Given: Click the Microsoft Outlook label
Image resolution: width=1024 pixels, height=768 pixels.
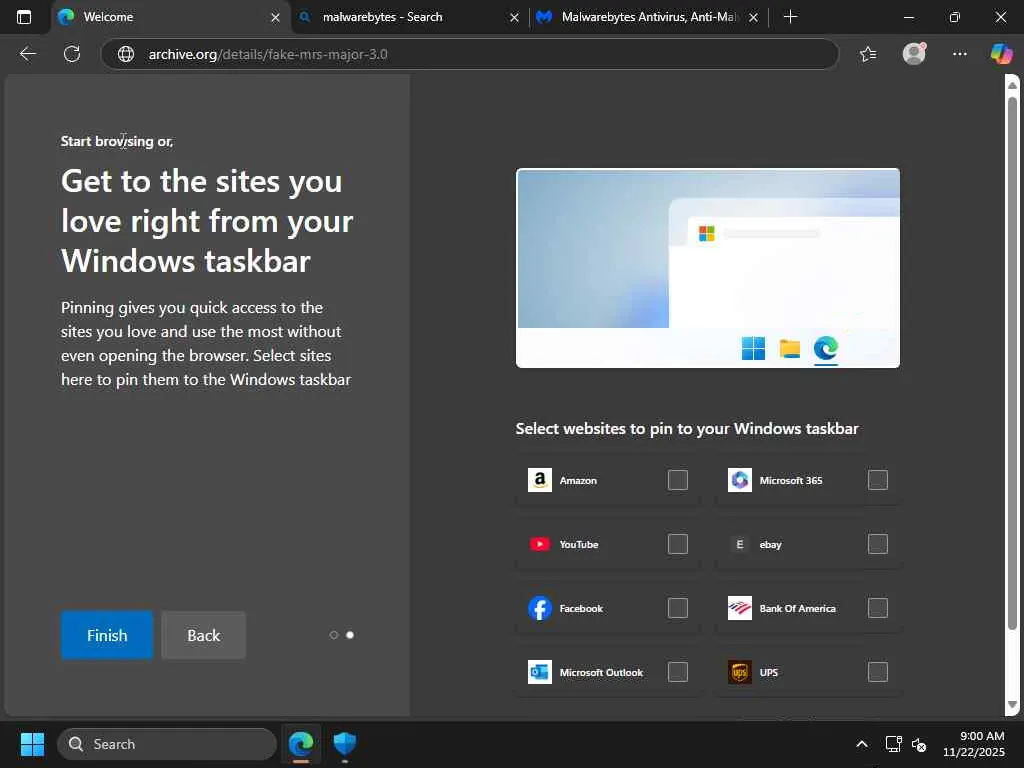Looking at the screenshot, I should pyautogui.click(x=601, y=673).
